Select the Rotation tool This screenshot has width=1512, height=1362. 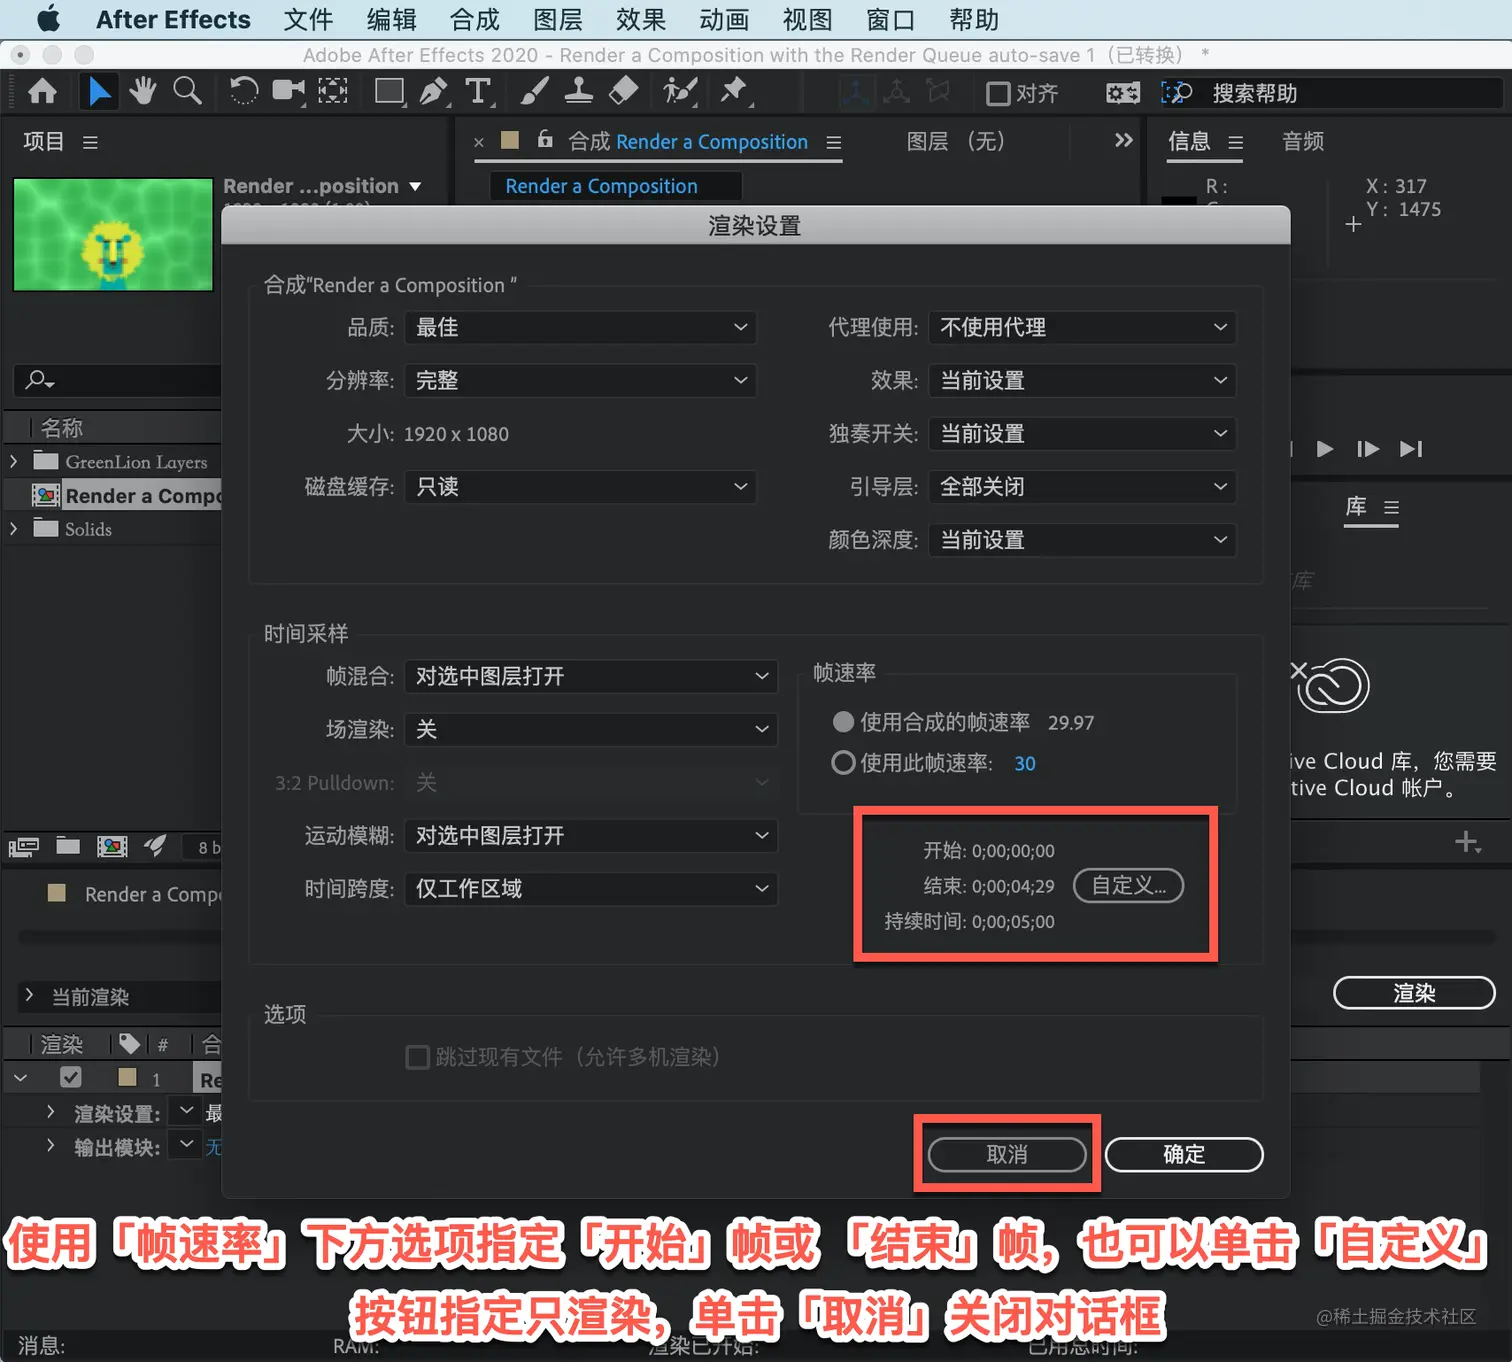pyautogui.click(x=243, y=92)
